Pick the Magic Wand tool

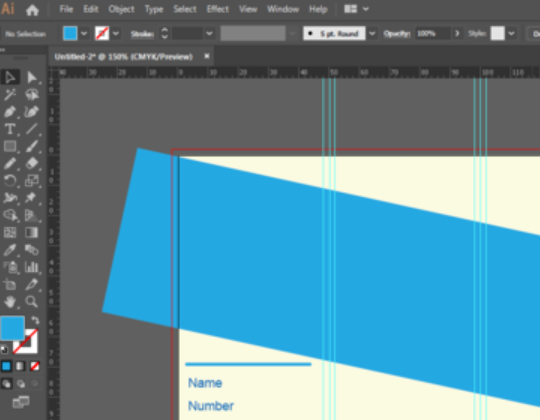[x=10, y=94]
